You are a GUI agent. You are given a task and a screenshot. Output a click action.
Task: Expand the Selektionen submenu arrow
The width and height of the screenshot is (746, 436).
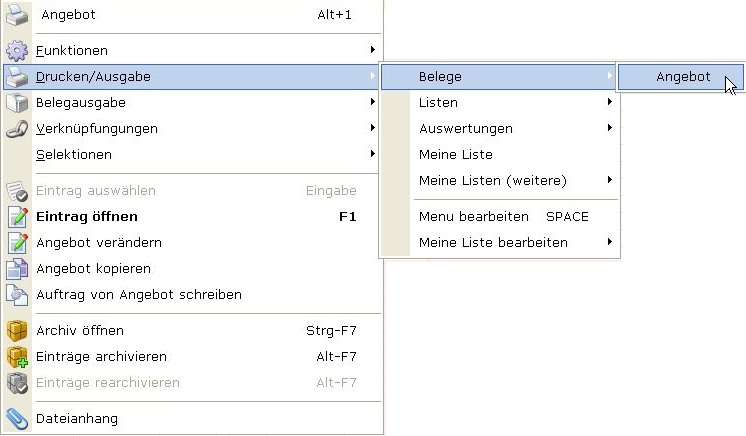(372, 154)
